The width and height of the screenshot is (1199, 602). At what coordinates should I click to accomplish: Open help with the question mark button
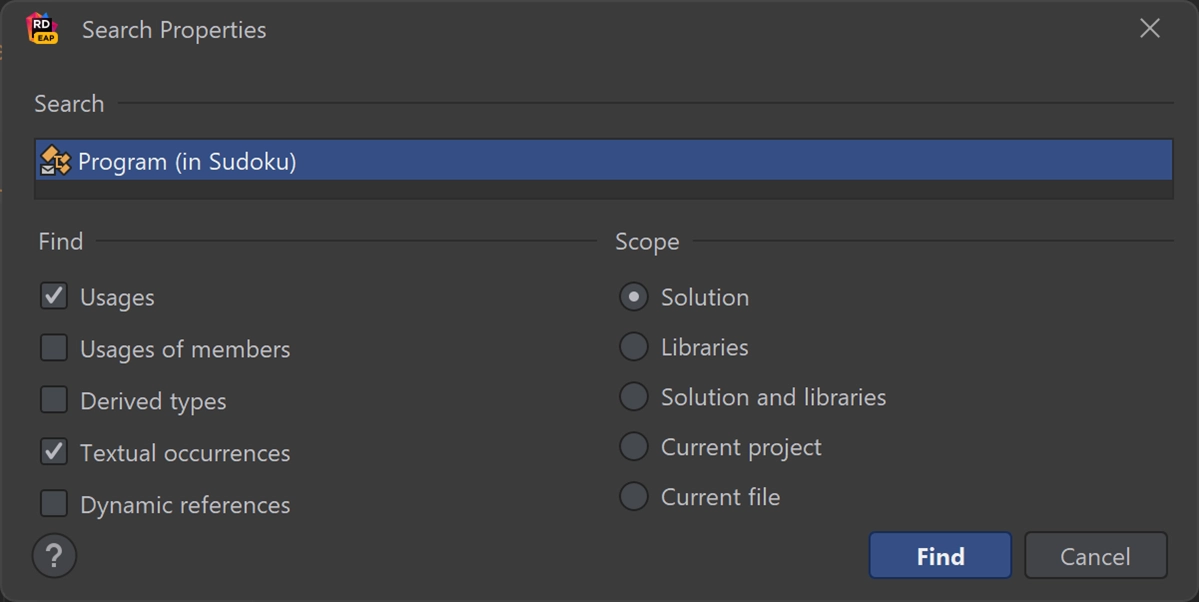click(54, 555)
